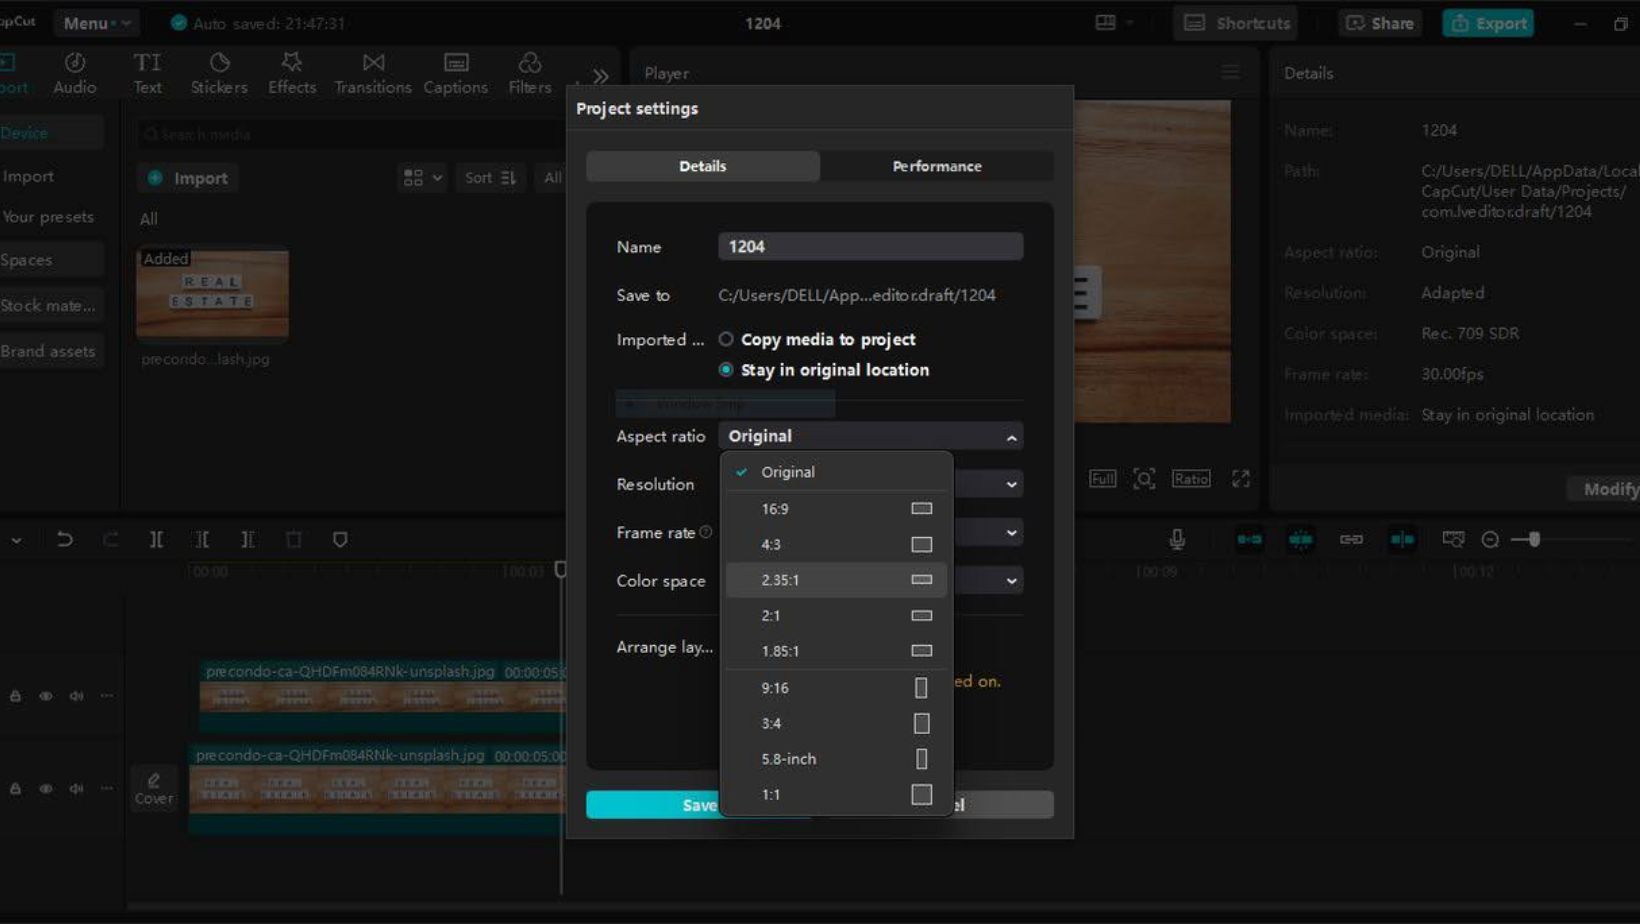This screenshot has height=924, width=1640.
Task: Open the Filters panel
Action: click(x=529, y=73)
